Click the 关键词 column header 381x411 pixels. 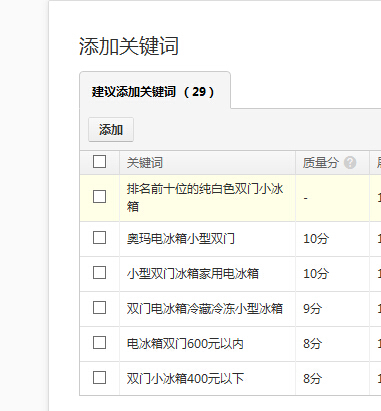coord(145,163)
